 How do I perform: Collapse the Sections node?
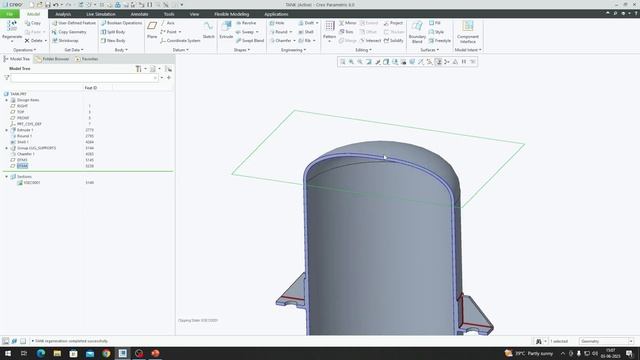(x=7, y=177)
